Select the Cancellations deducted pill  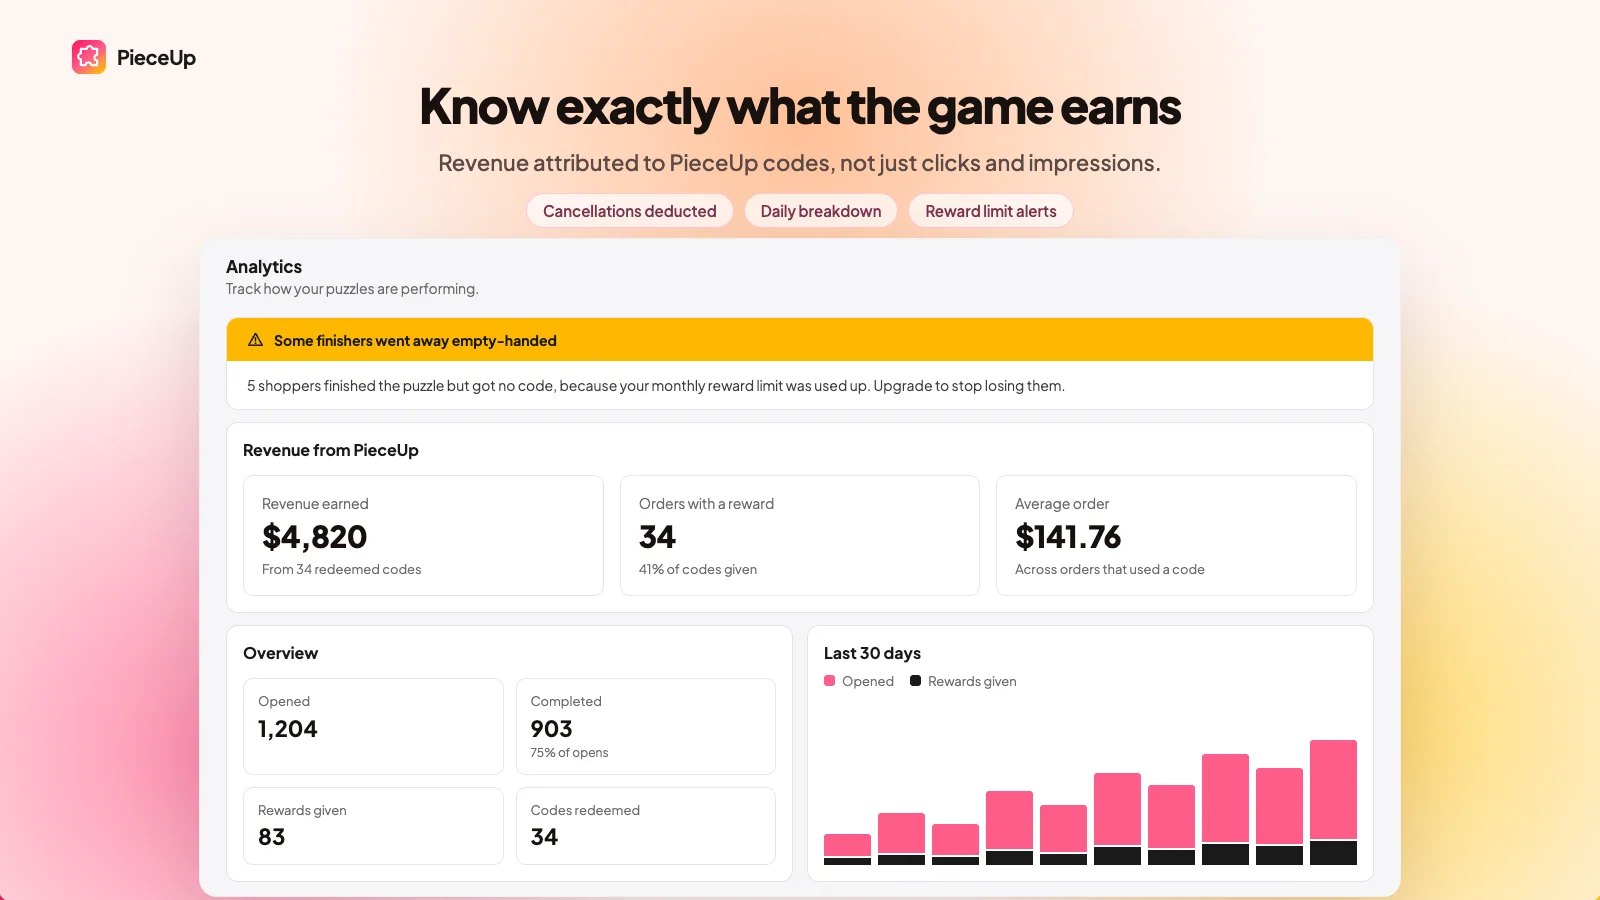pos(630,211)
